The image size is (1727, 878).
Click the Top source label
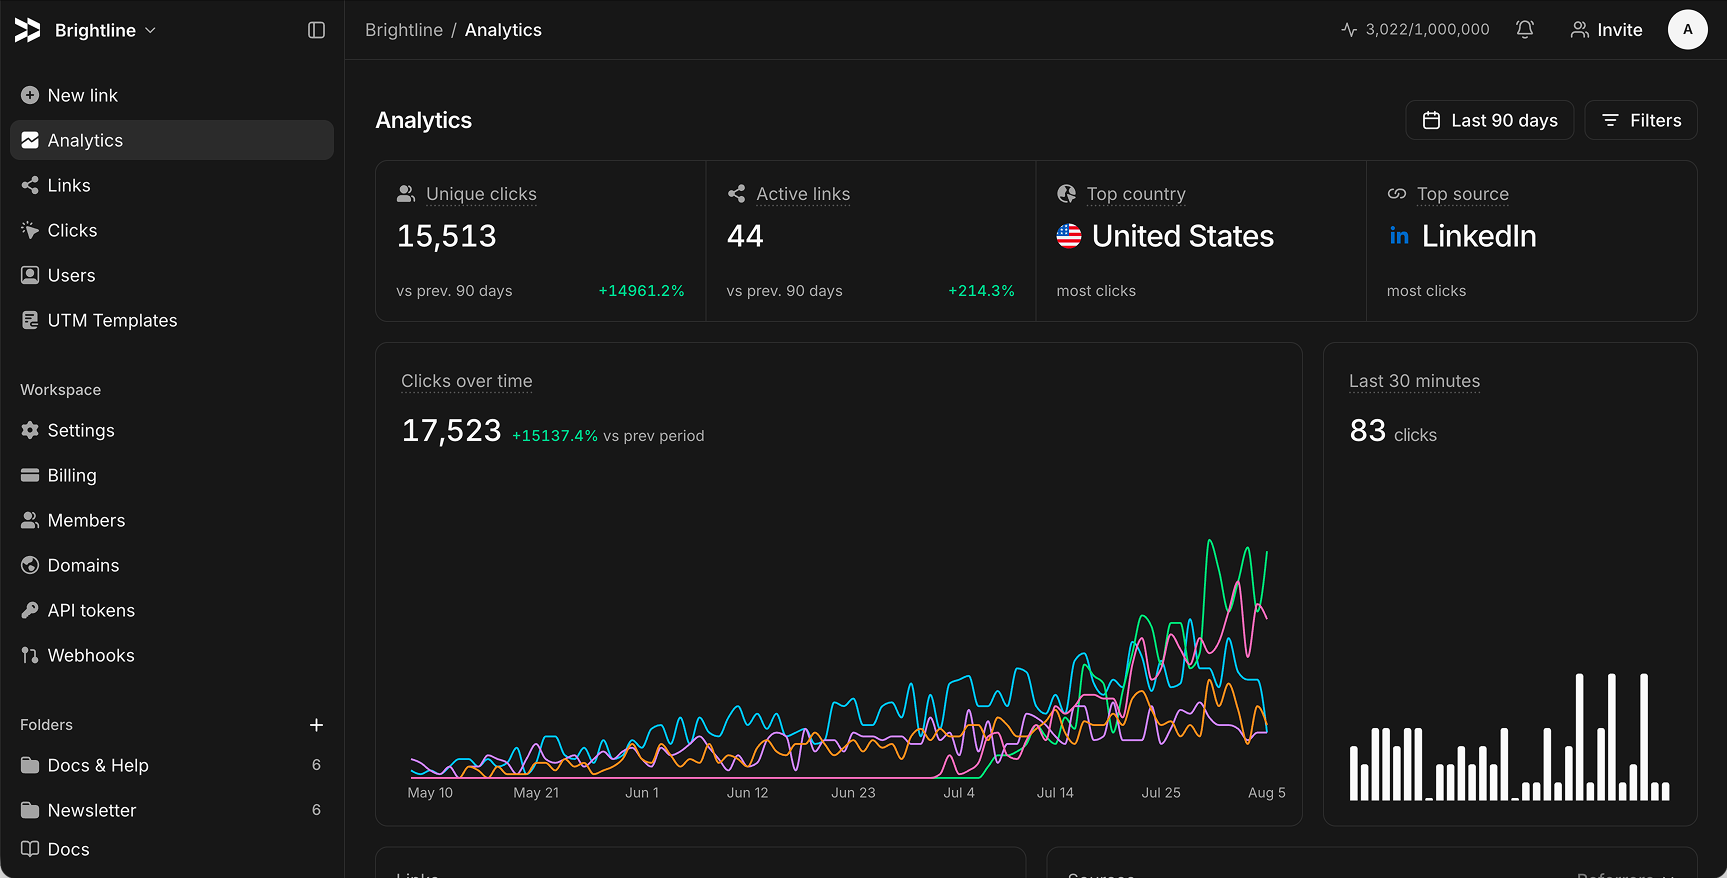[1463, 194]
